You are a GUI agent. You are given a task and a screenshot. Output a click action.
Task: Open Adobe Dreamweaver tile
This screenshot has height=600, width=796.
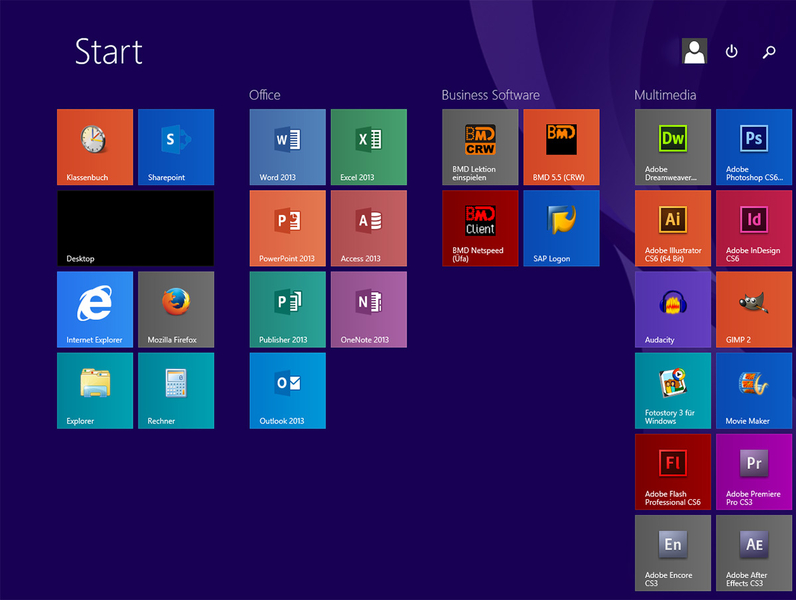coord(673,147)
